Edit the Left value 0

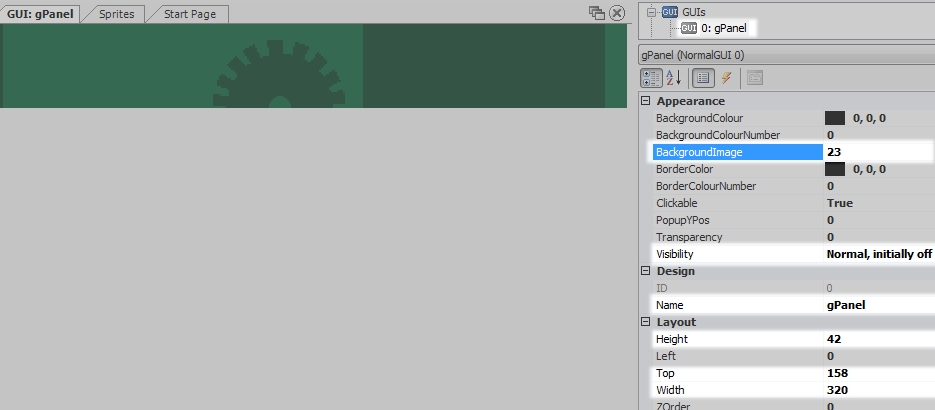879,356
